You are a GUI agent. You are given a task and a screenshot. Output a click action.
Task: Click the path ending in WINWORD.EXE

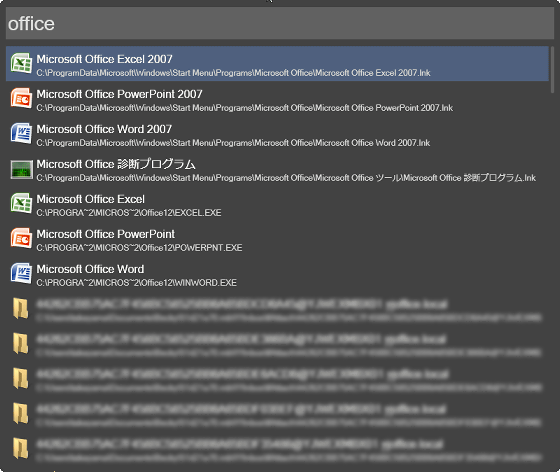(x=136, y=283)
